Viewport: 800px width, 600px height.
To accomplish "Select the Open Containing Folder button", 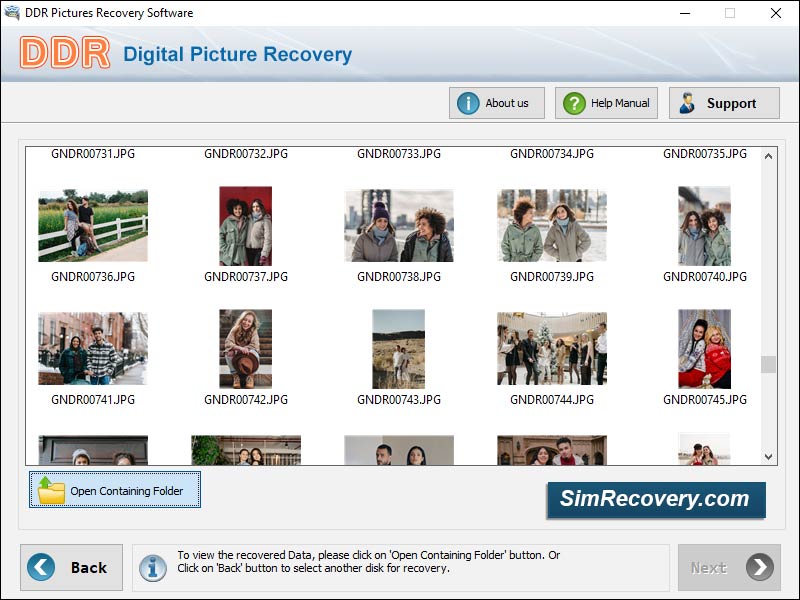I will tap(114, 490).
